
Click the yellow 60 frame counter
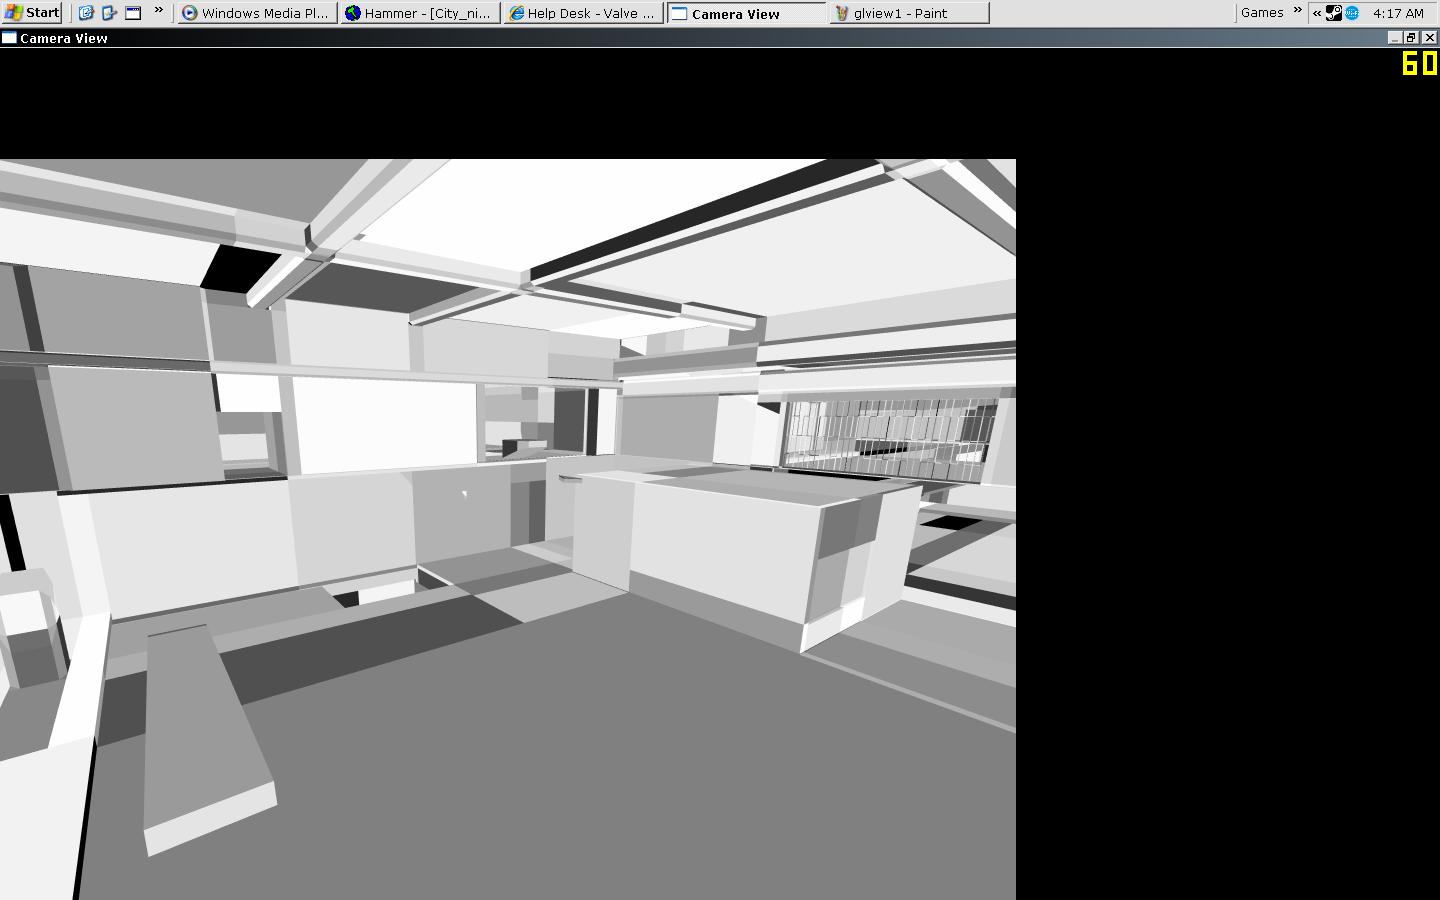tap(1419, 63)
